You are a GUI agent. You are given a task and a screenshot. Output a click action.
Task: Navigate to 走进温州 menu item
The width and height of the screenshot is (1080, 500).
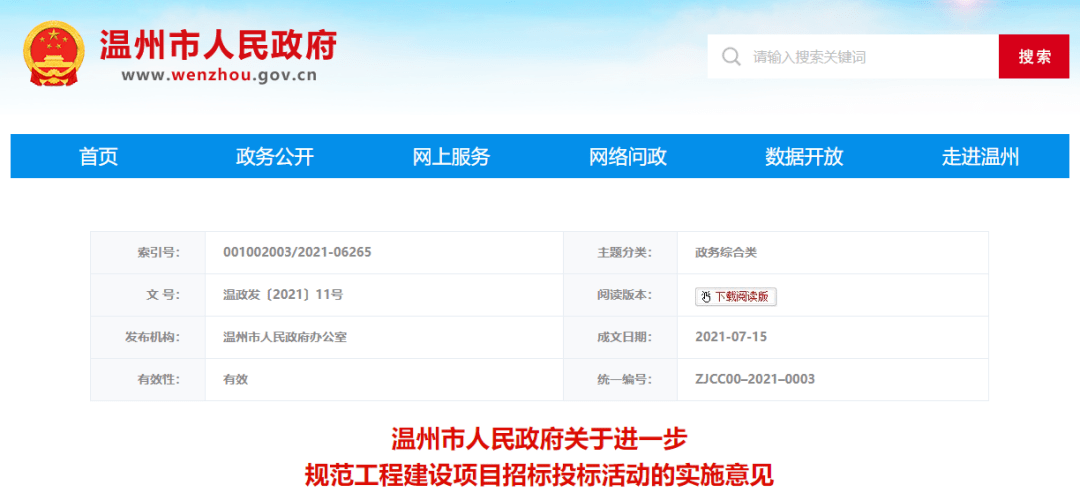click(x=980, y=157)
